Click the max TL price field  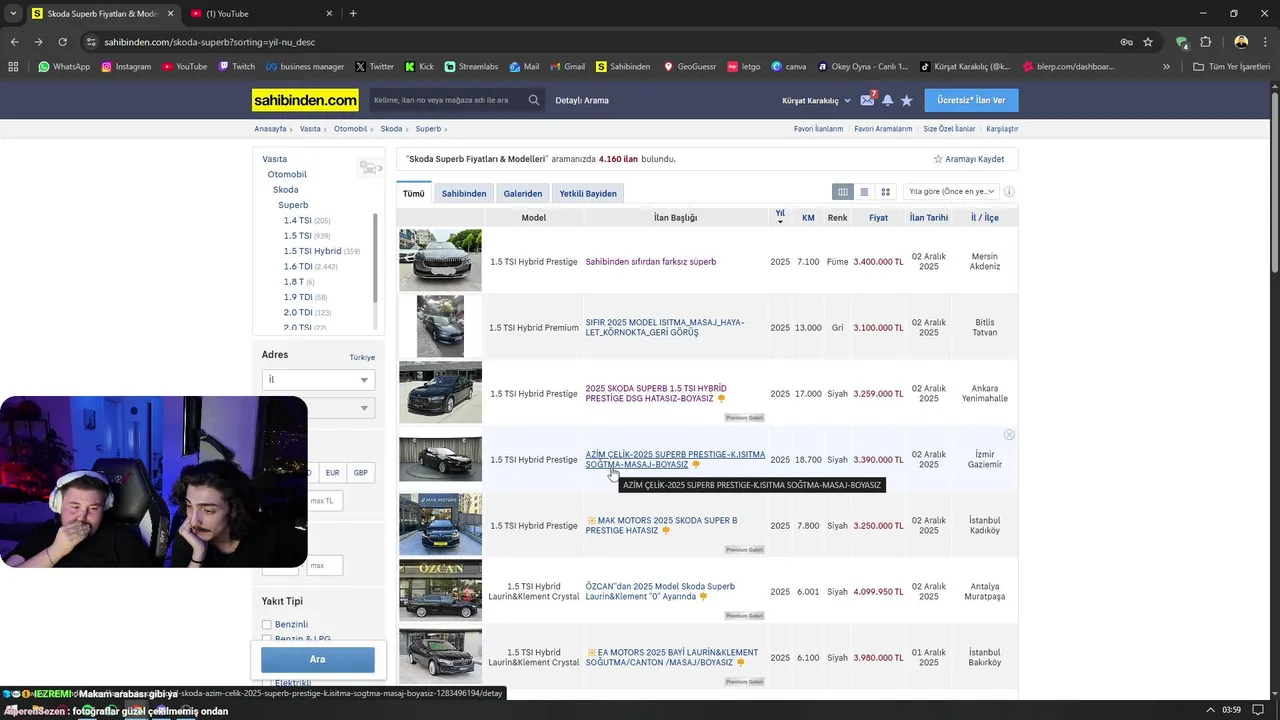point(325,500)
